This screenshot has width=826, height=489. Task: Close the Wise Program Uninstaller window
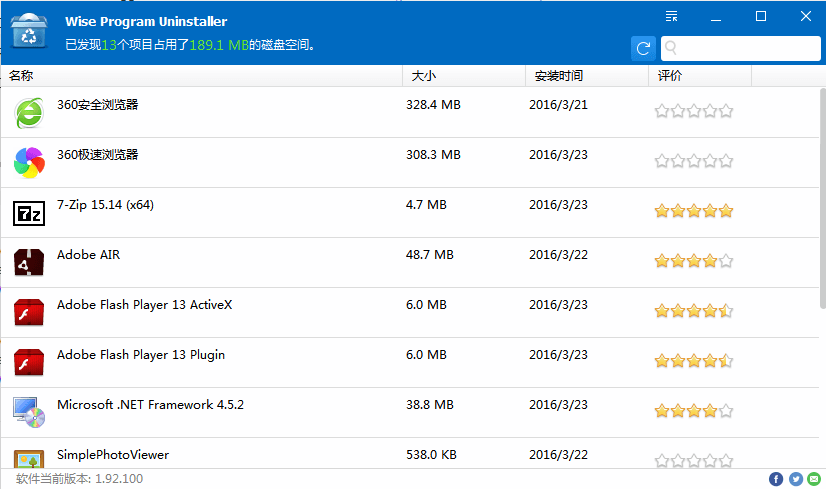tap(805, 16)
